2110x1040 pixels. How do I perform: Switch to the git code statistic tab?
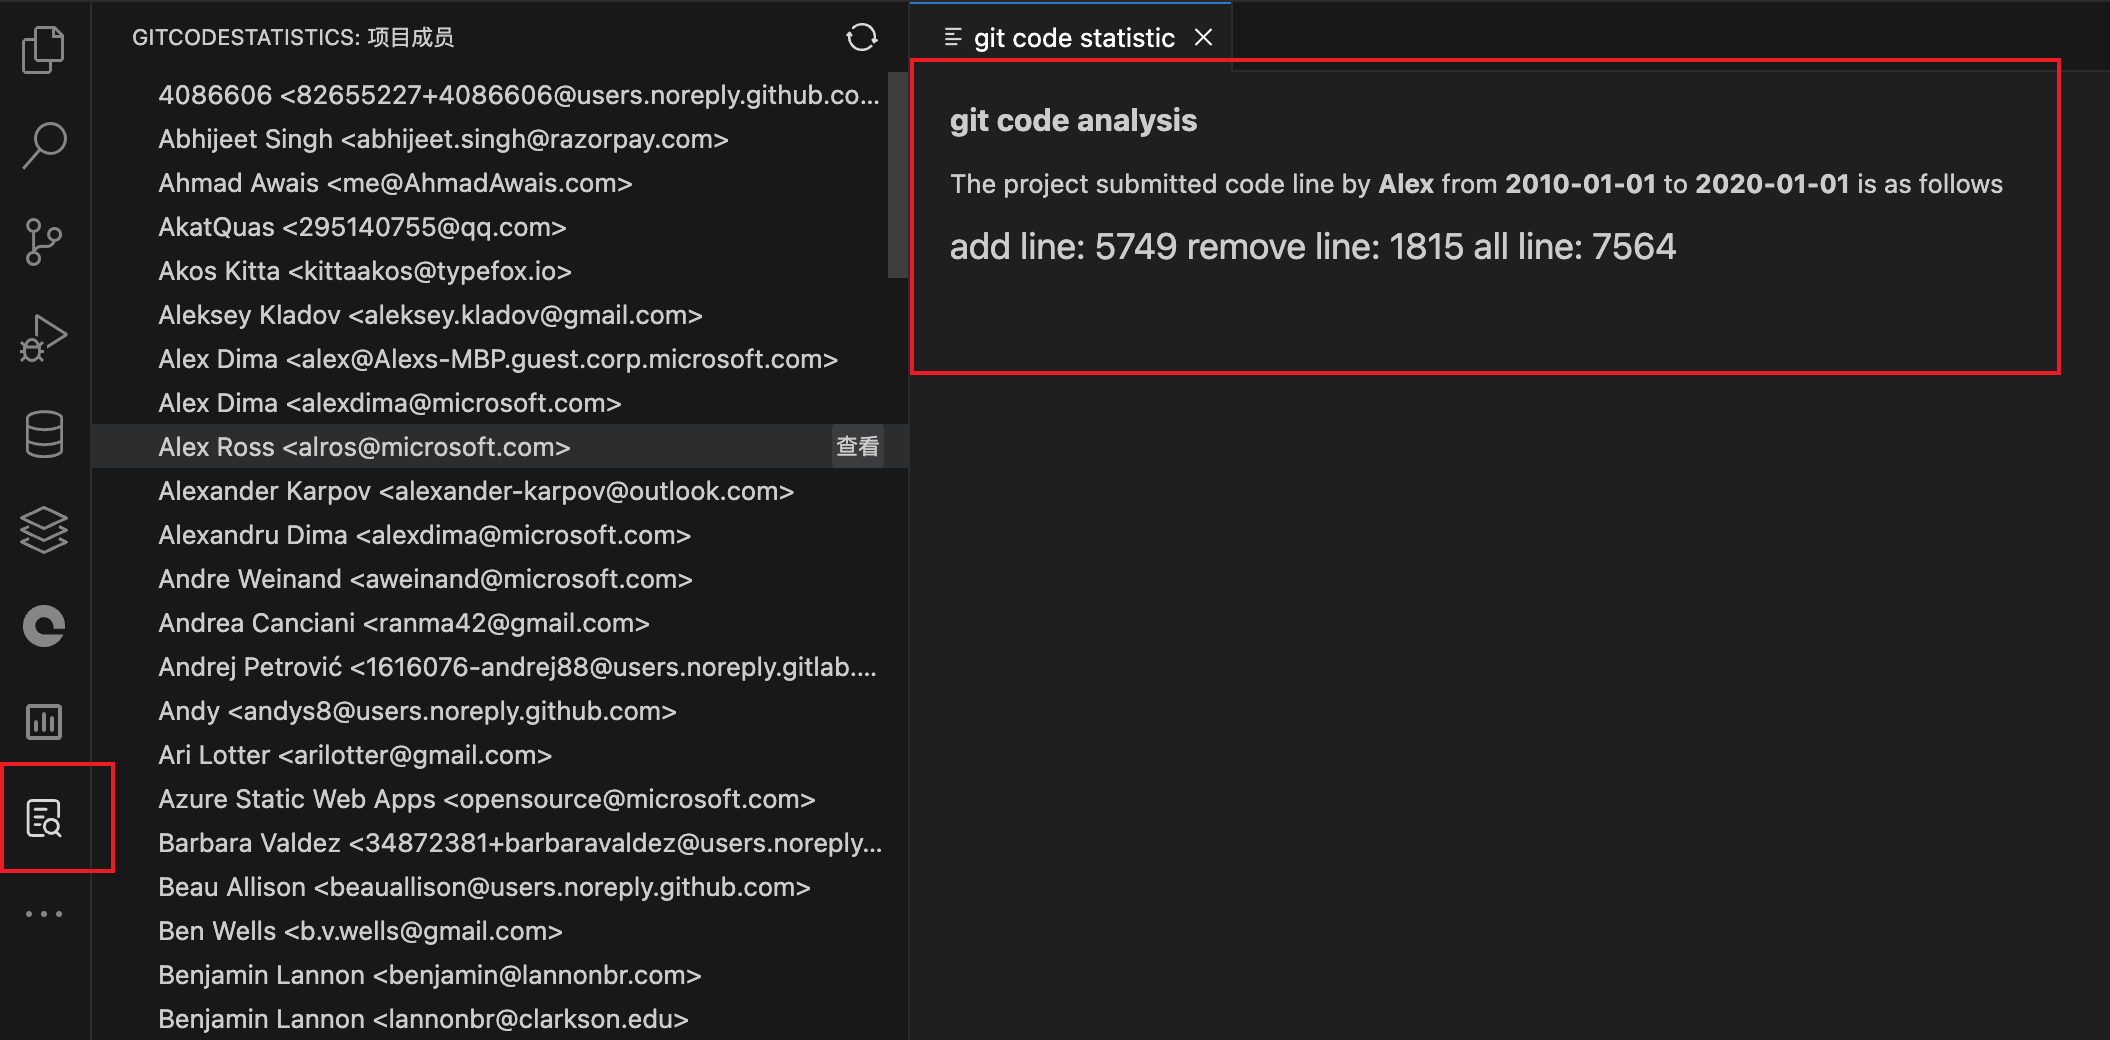coord(1073,38)
